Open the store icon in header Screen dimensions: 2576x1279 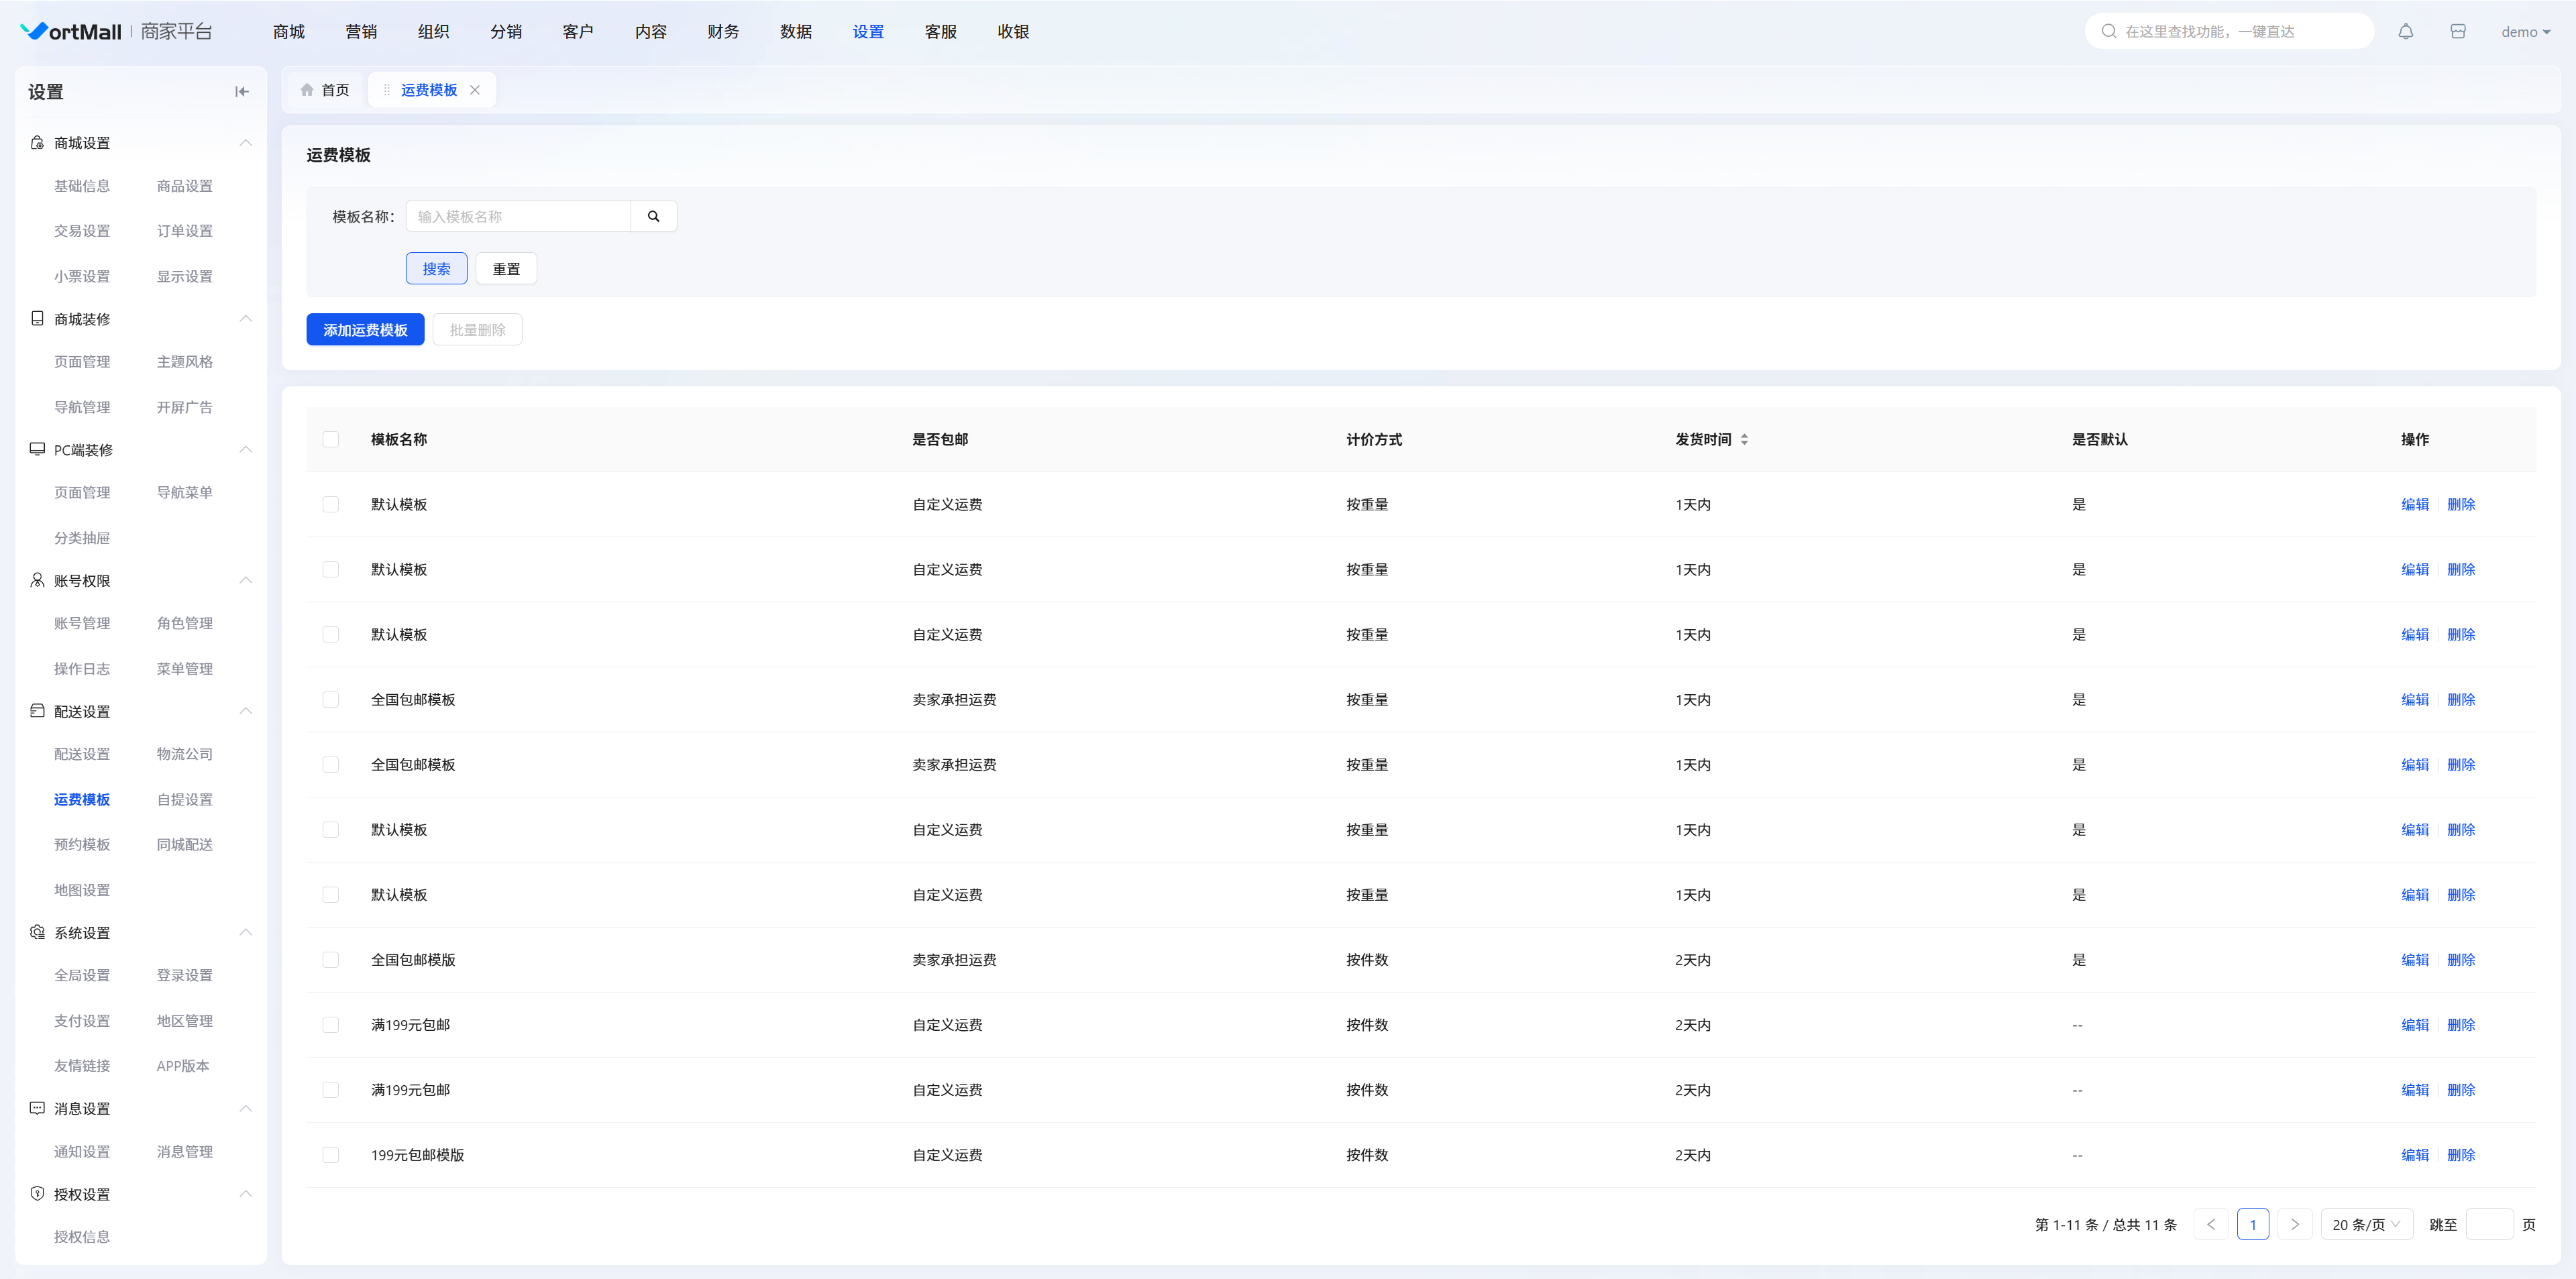[2457, 32]
